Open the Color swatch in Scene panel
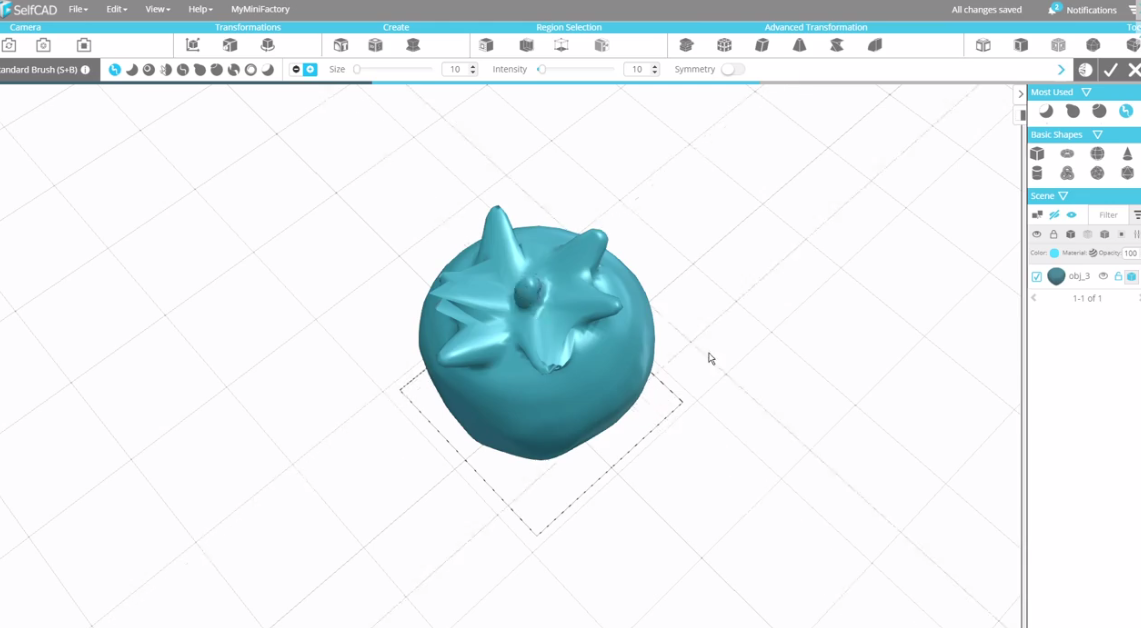 1054,253
